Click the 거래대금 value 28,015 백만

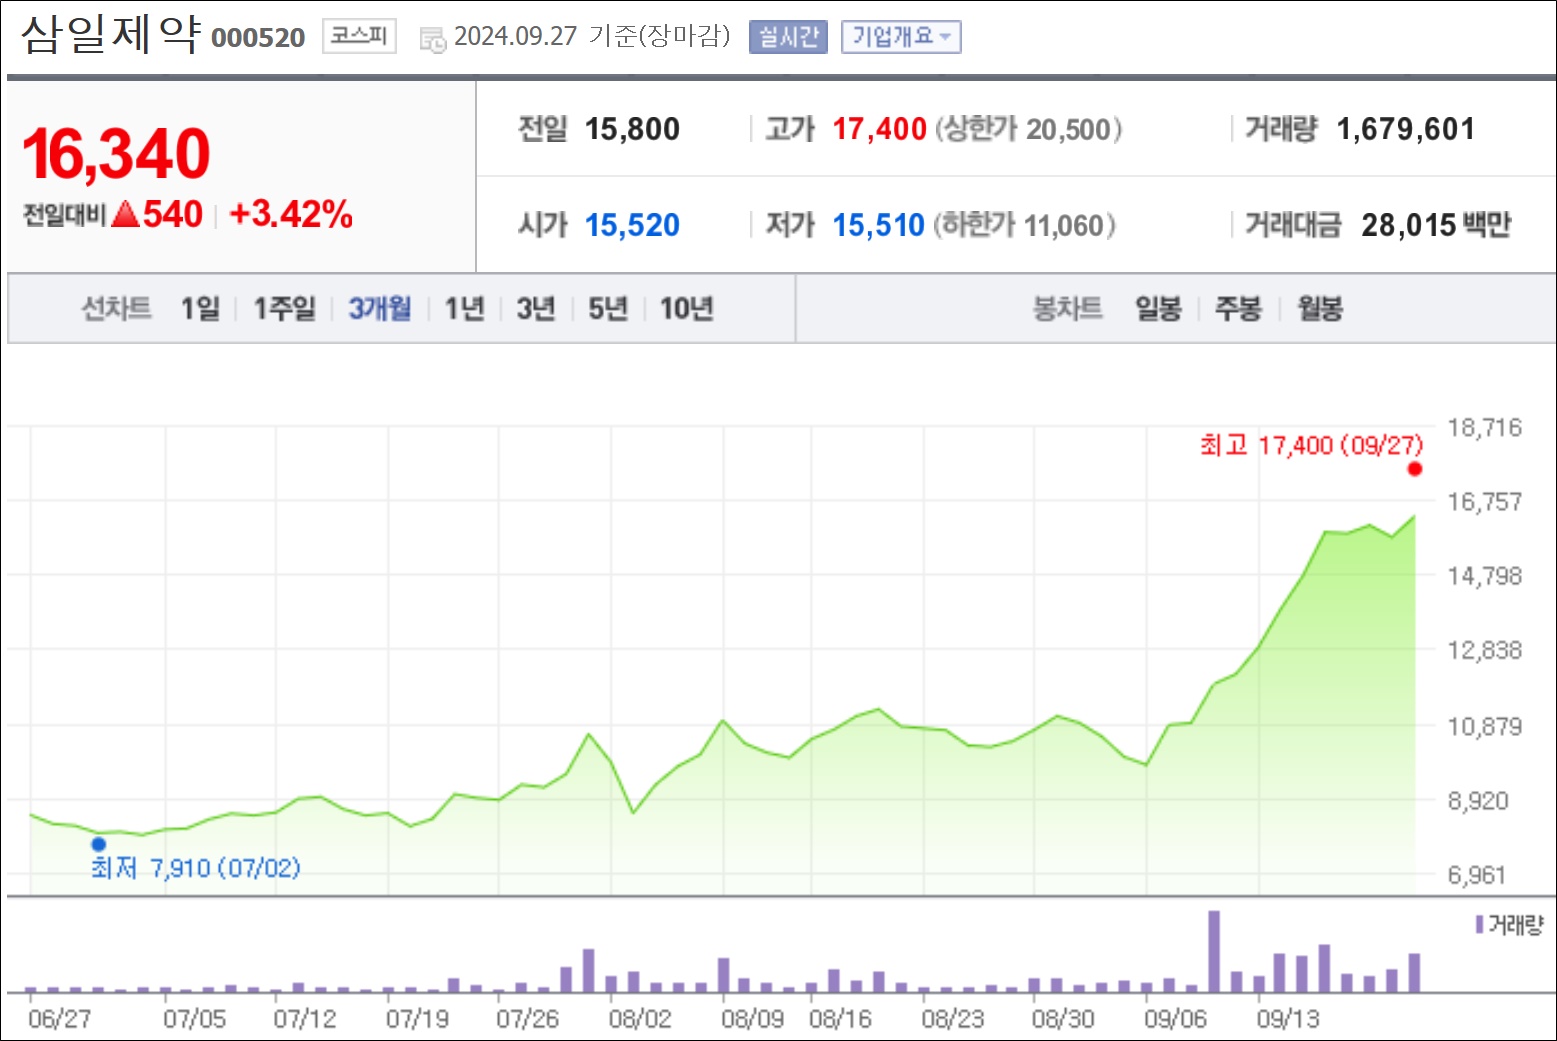coord(1436,225)
